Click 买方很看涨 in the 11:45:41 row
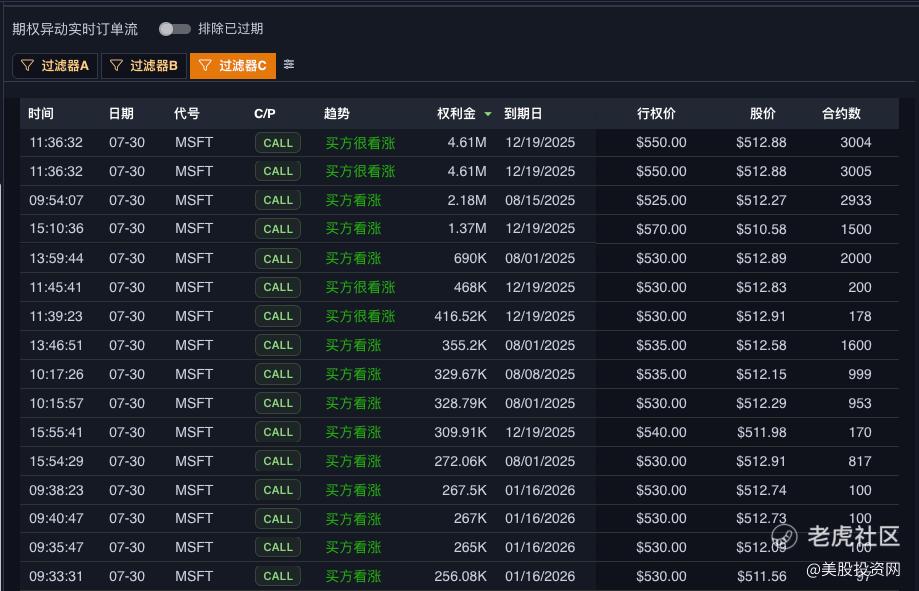The height and width of the screenshot is (591, 919). (360, 287)
